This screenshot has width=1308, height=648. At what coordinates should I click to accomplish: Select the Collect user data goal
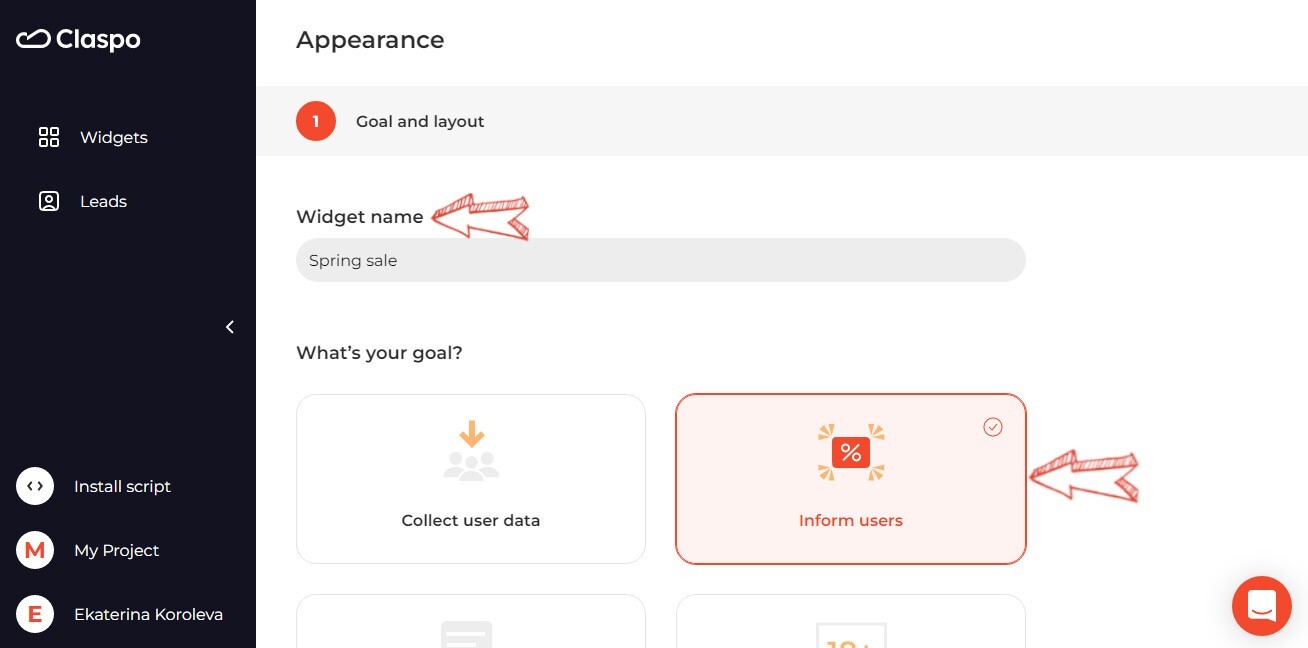tap(471, 479)
